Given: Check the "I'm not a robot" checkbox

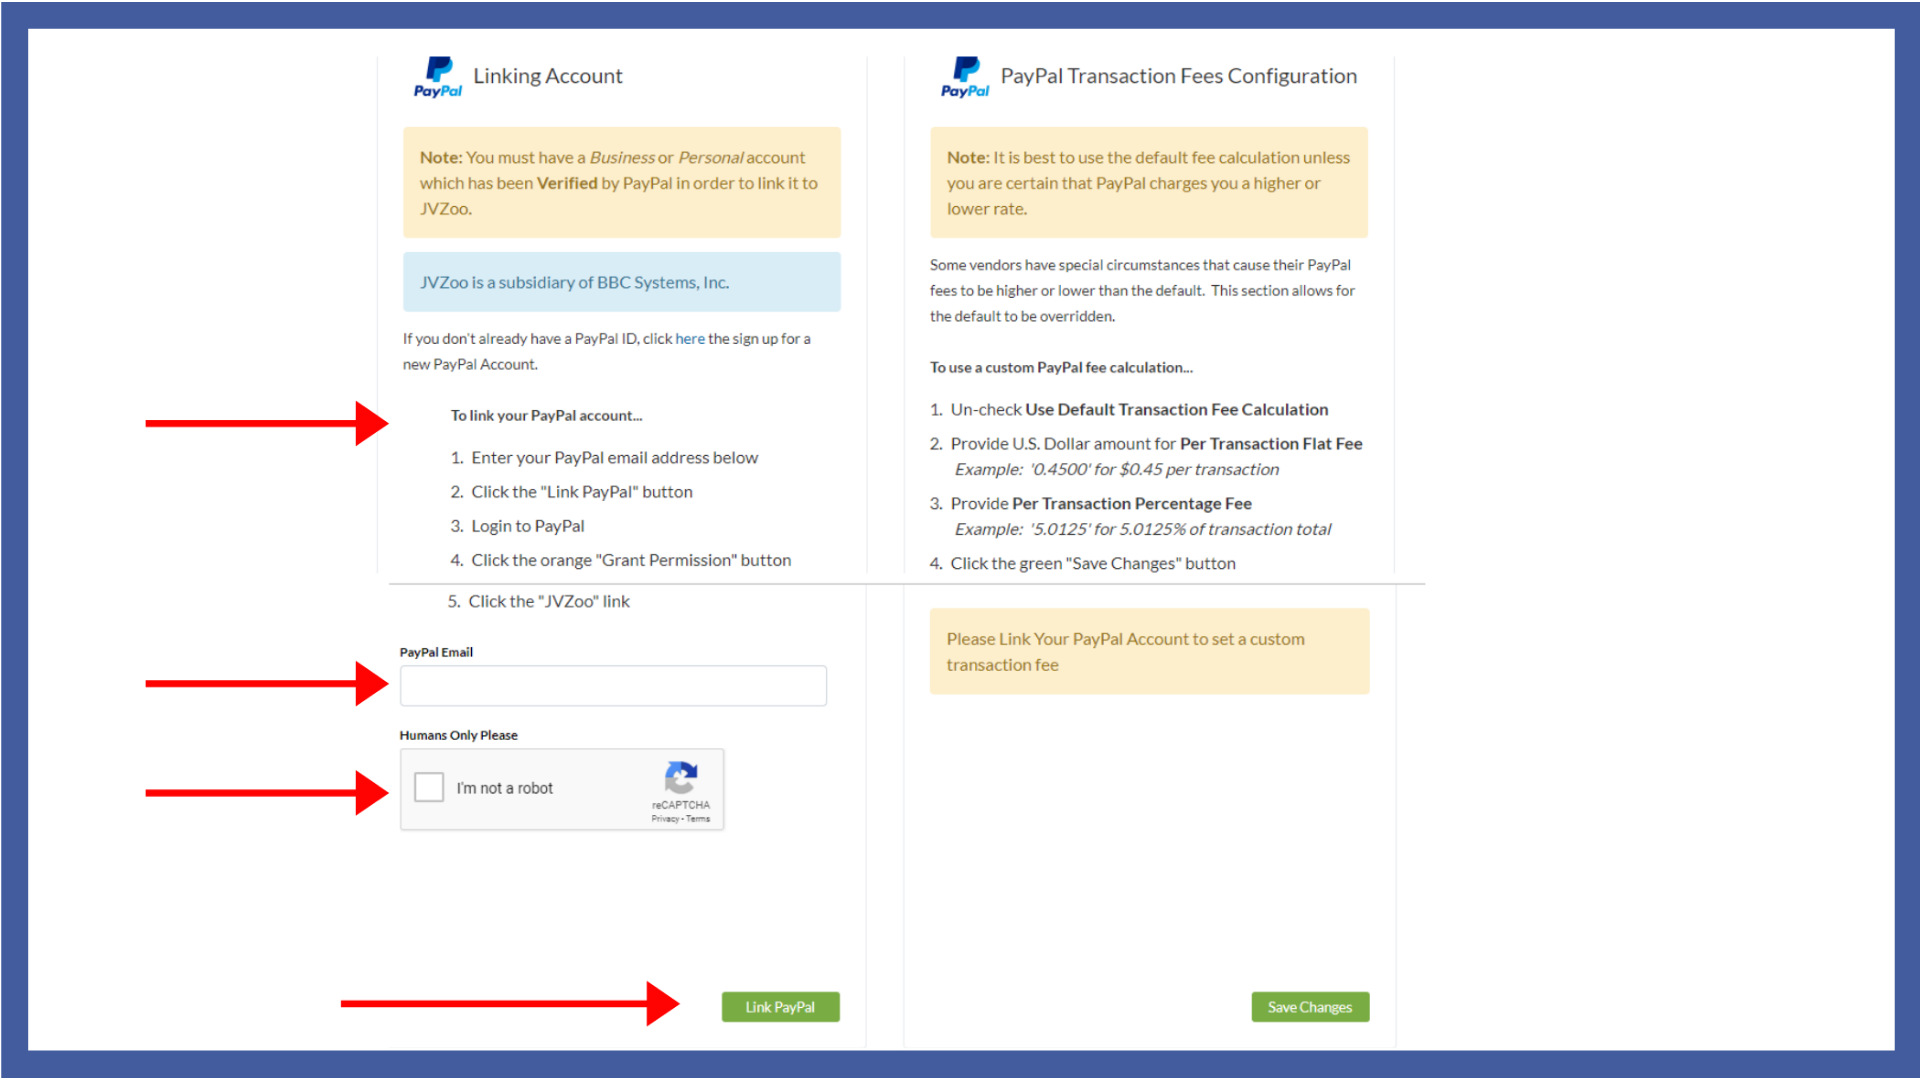Looking at the screenshot, I should coord(429,787).
